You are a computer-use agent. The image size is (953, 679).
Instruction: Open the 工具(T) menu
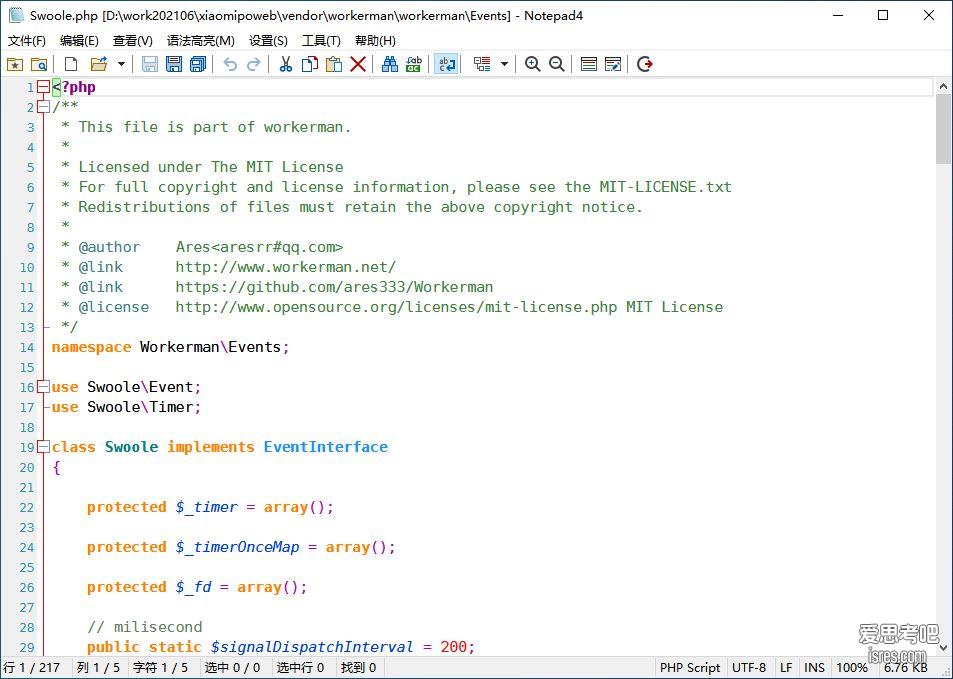click(321, 41)
